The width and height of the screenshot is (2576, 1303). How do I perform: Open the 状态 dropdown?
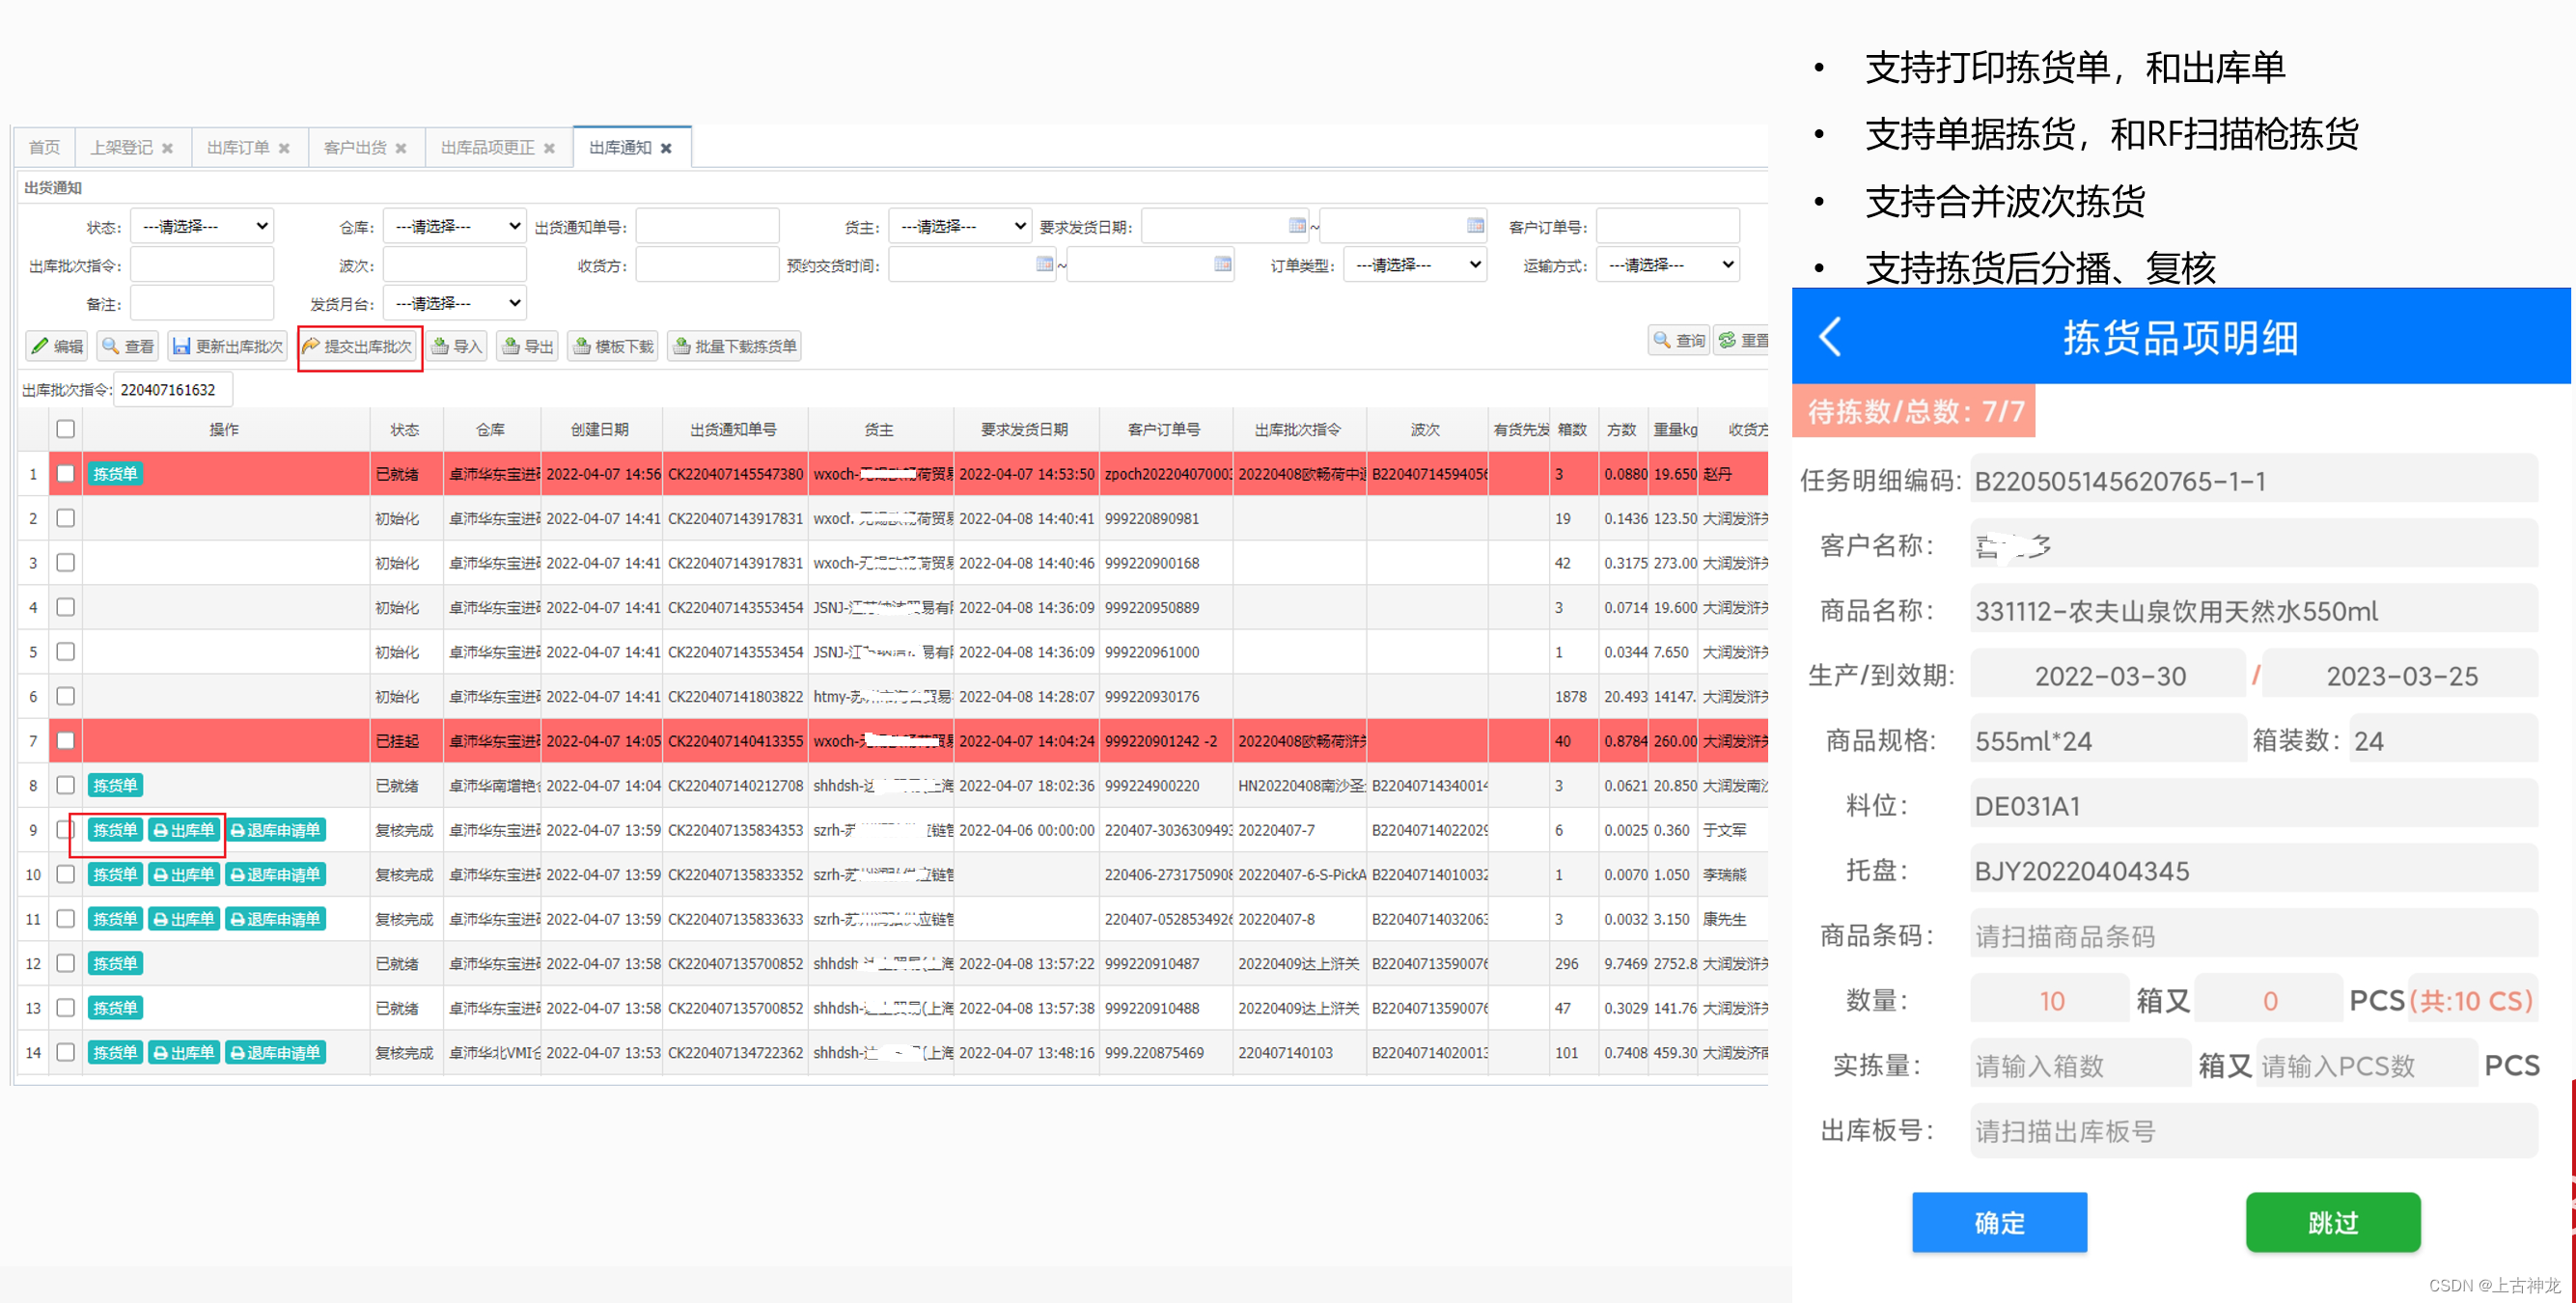click(x=202, y=226)
